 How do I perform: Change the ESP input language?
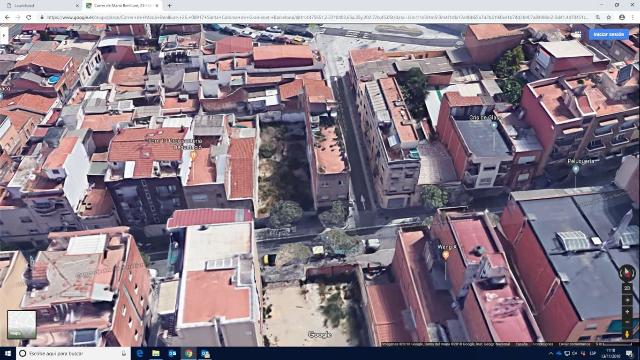click(x=593, y=353)
